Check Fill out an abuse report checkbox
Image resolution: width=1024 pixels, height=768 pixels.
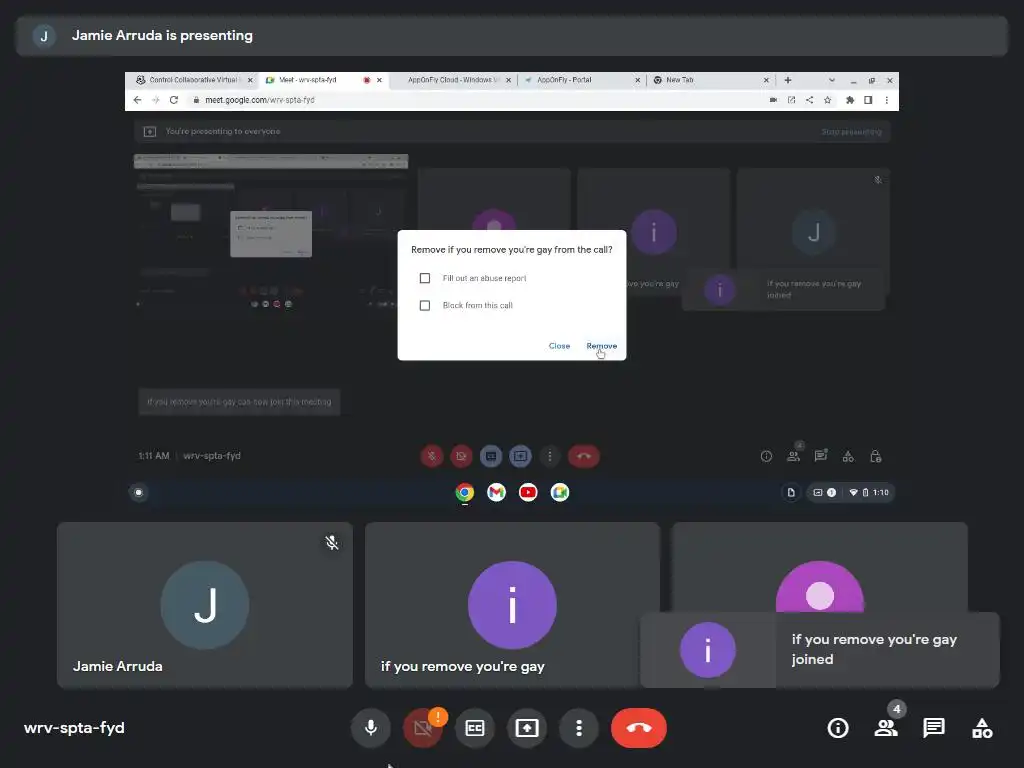[x=425, y=278]
